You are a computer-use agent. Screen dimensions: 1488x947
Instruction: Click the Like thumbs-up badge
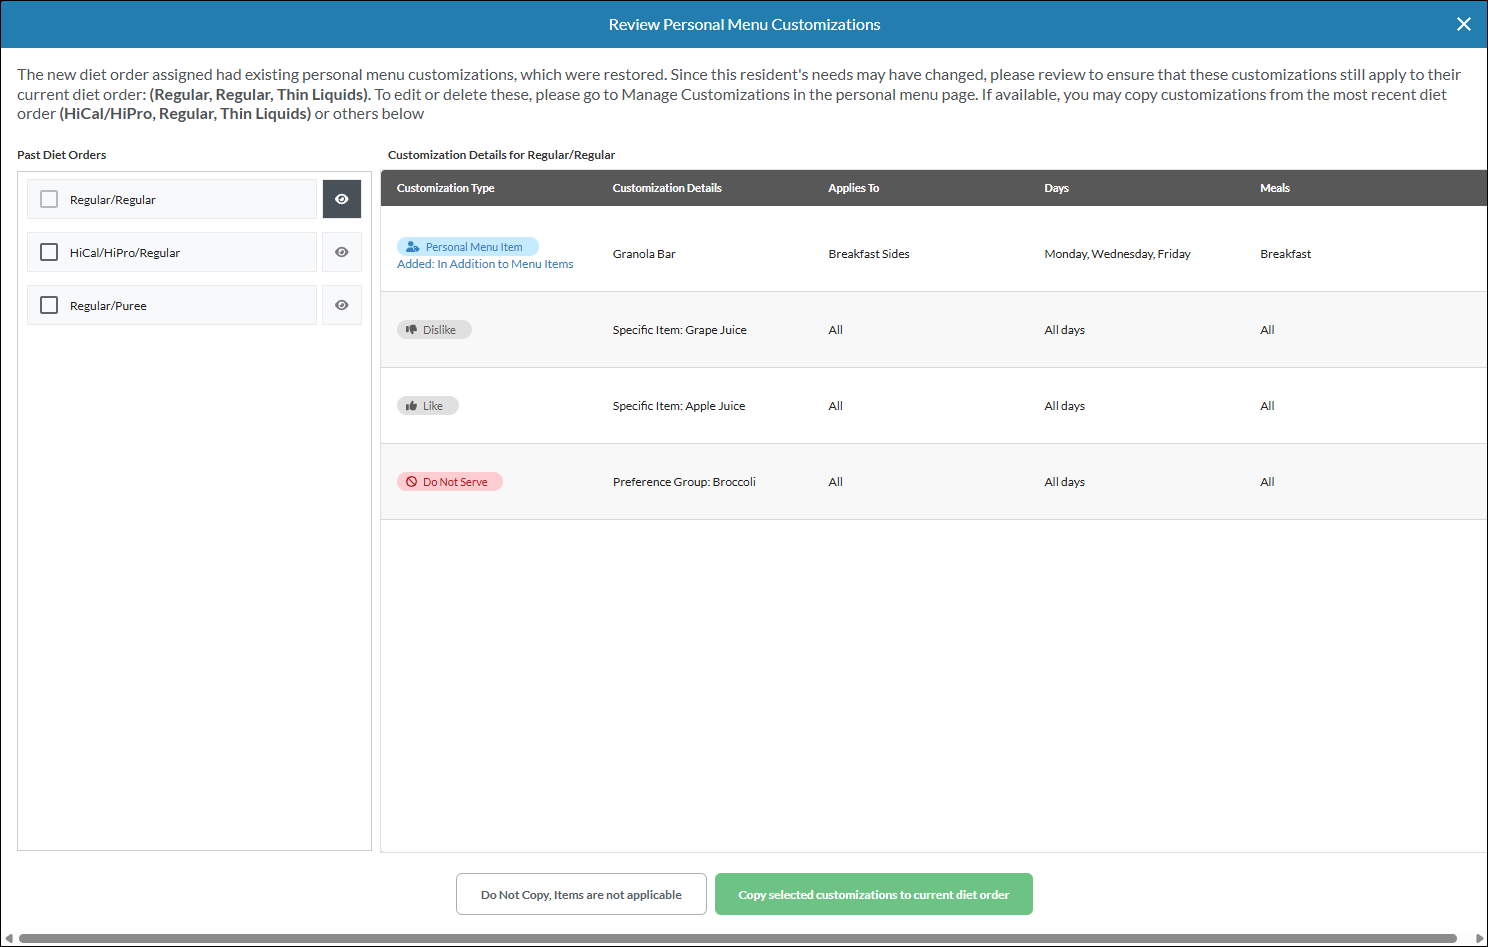(428, 406)
